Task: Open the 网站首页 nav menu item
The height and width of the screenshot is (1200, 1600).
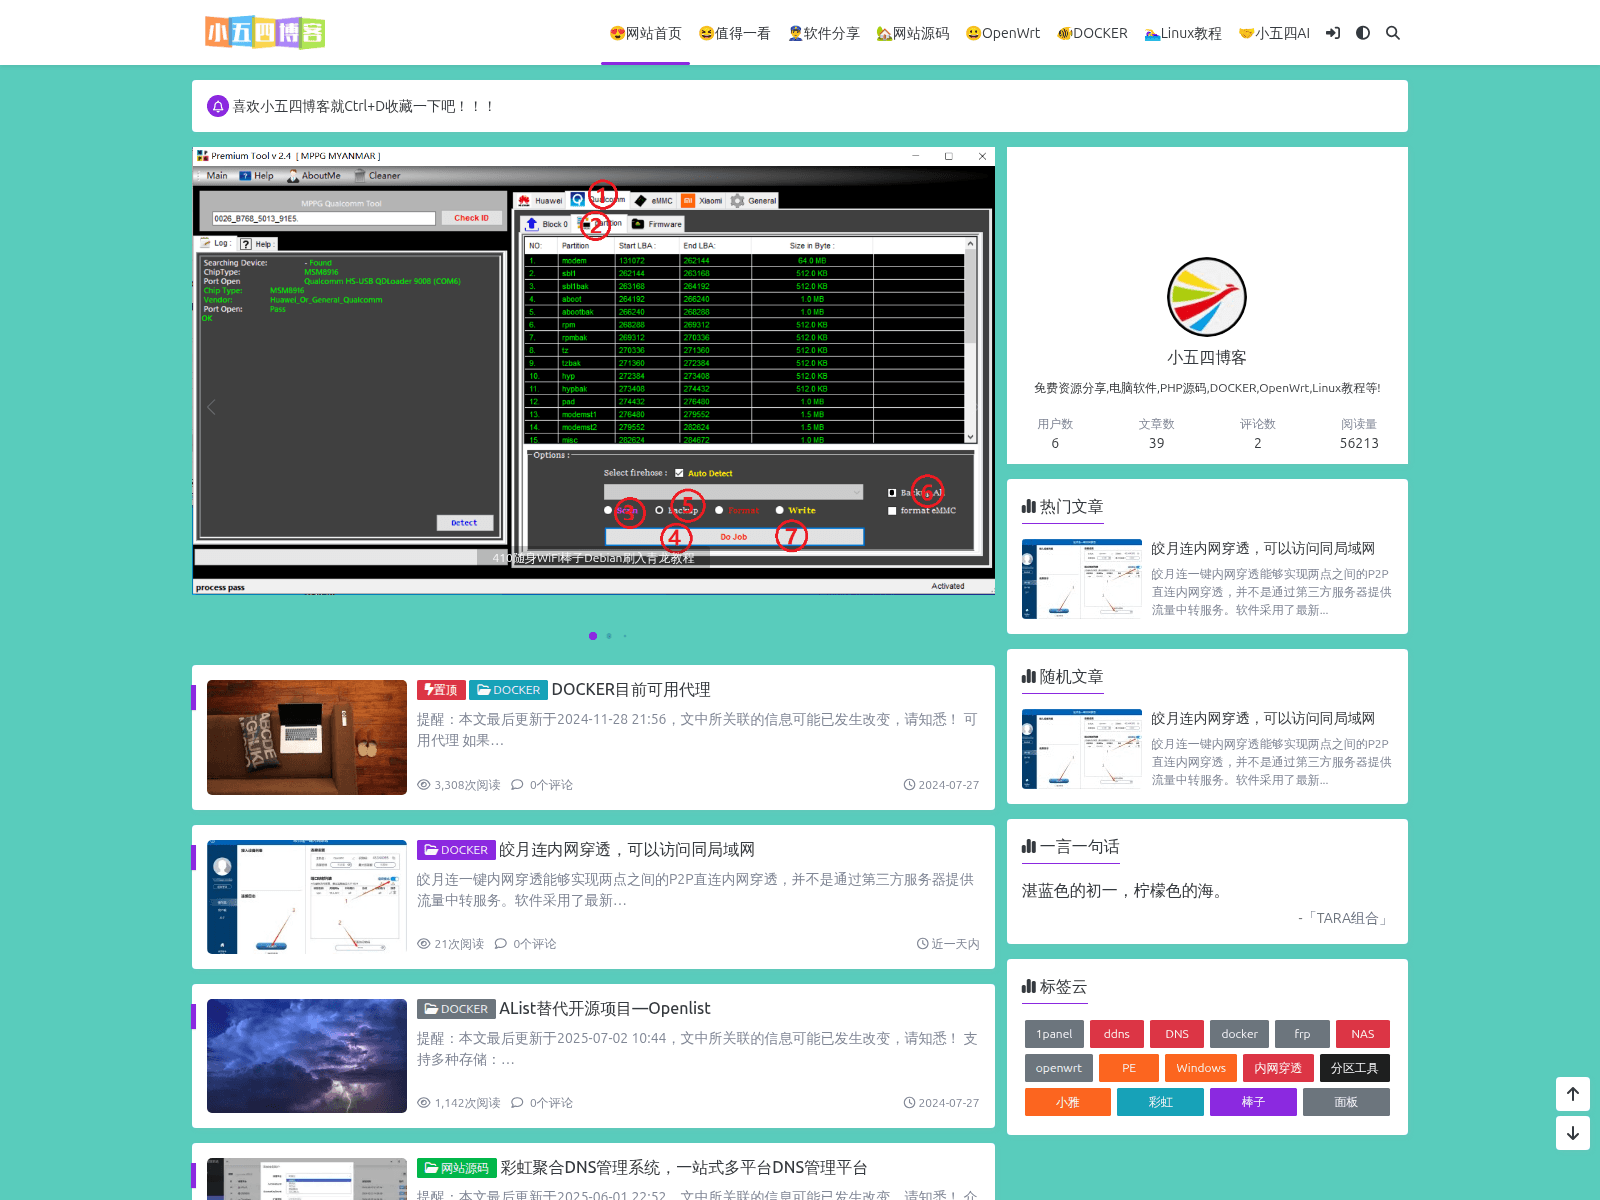Action: tap(645, 33)
